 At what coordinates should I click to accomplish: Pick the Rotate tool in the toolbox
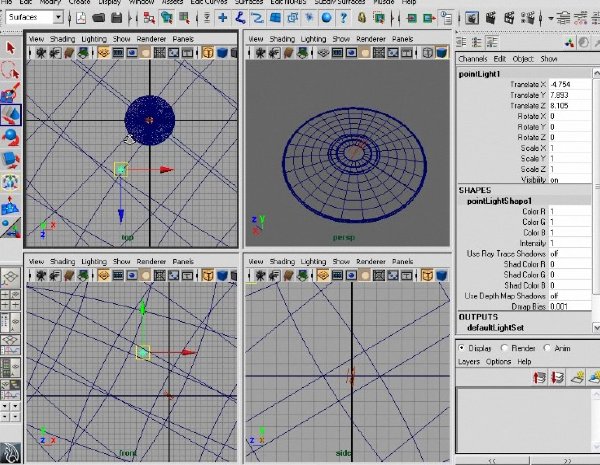[x=10, y=137]
